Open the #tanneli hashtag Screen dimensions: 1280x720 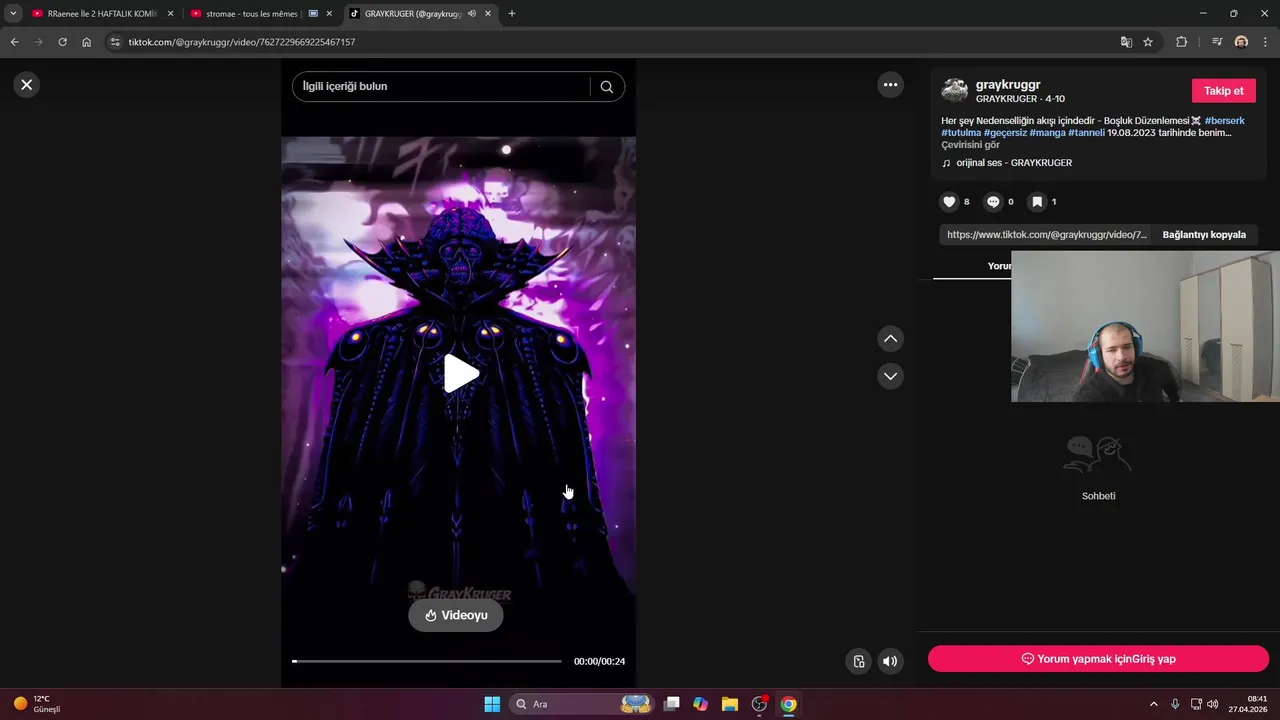[1086, 133]
